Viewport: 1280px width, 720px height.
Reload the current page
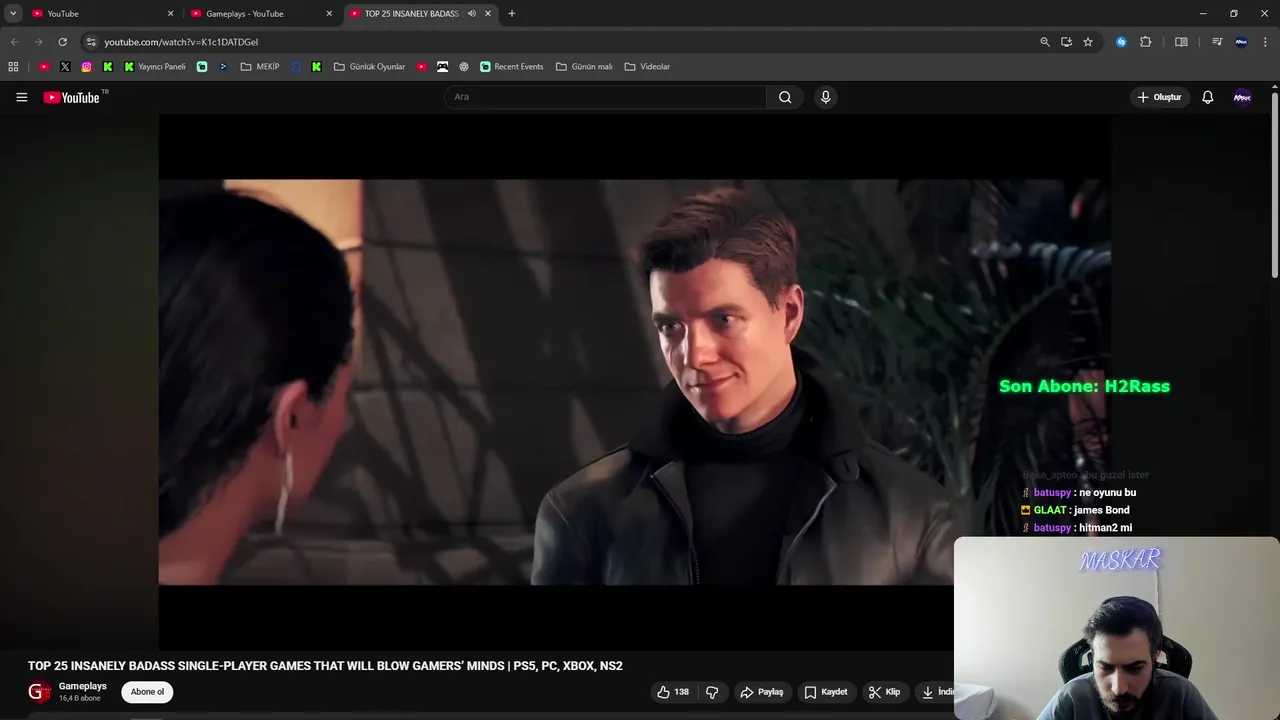coord(62,42)
